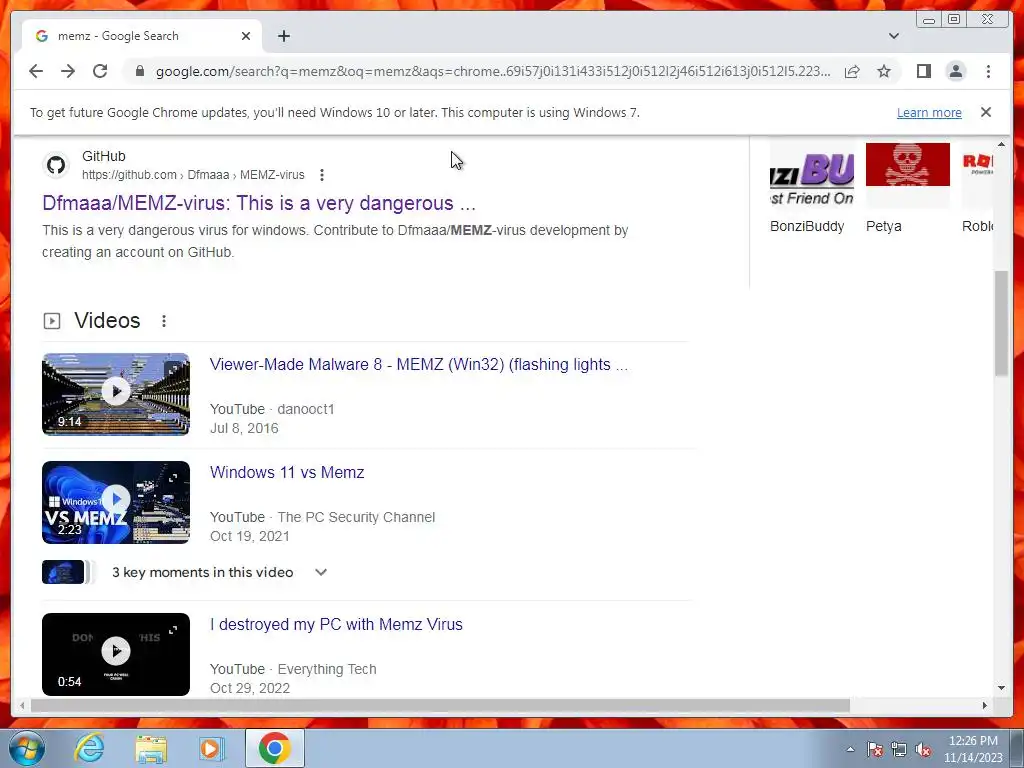
Task: Open the muted volume tray icon
Action: point(923,749)
